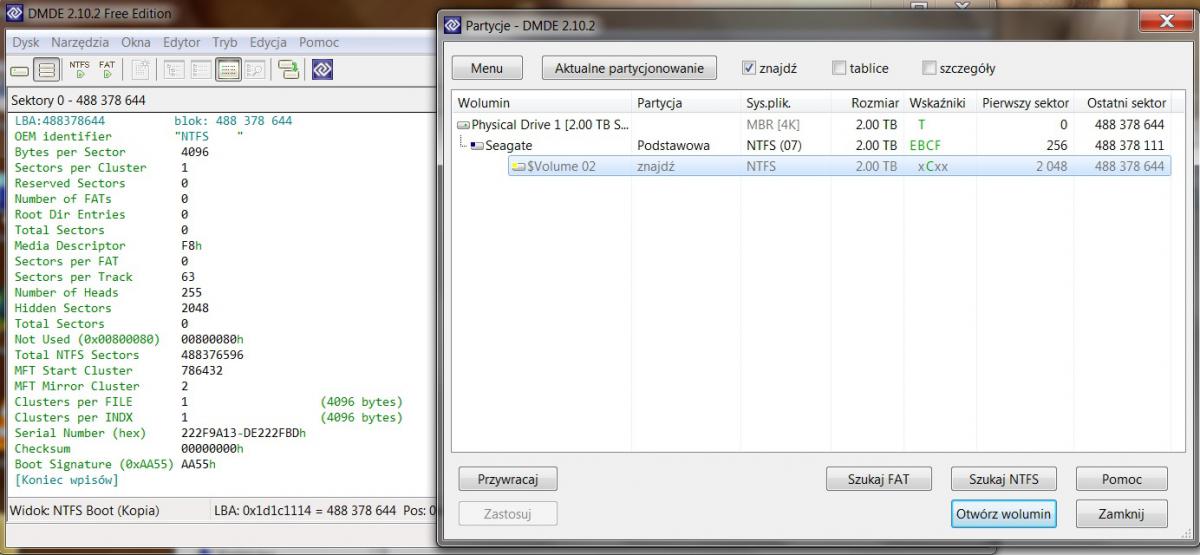The height and width of the screenshot is (555, 1200).
Task: Open the Tryb menu
Action: pos(225,42)
